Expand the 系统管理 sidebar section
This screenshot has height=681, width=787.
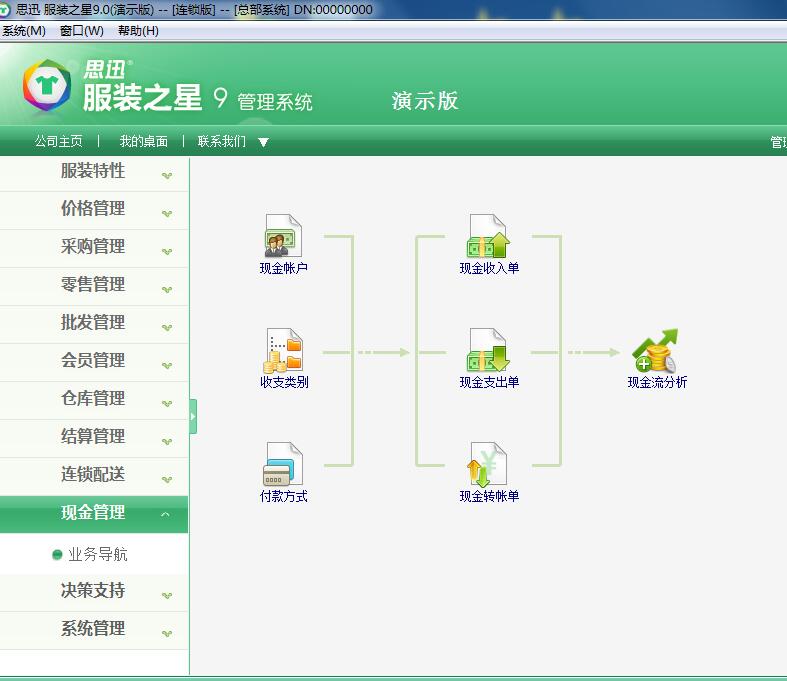94,630
